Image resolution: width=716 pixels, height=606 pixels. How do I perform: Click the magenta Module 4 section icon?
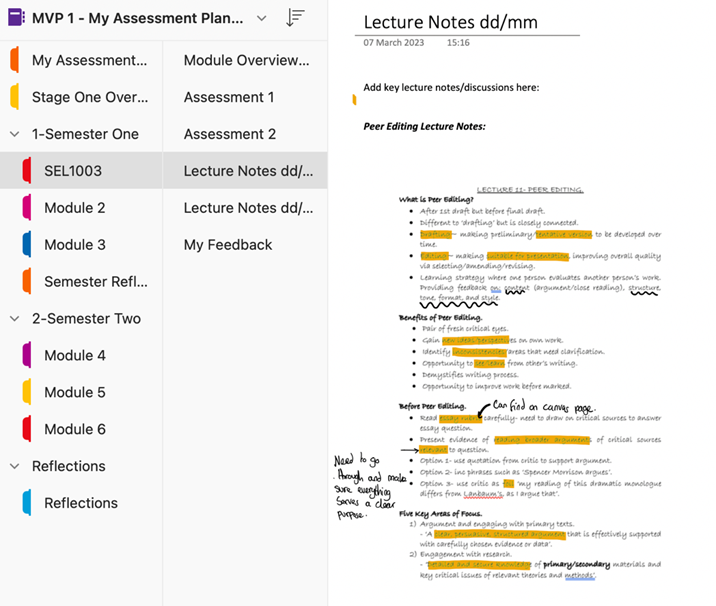26,356
